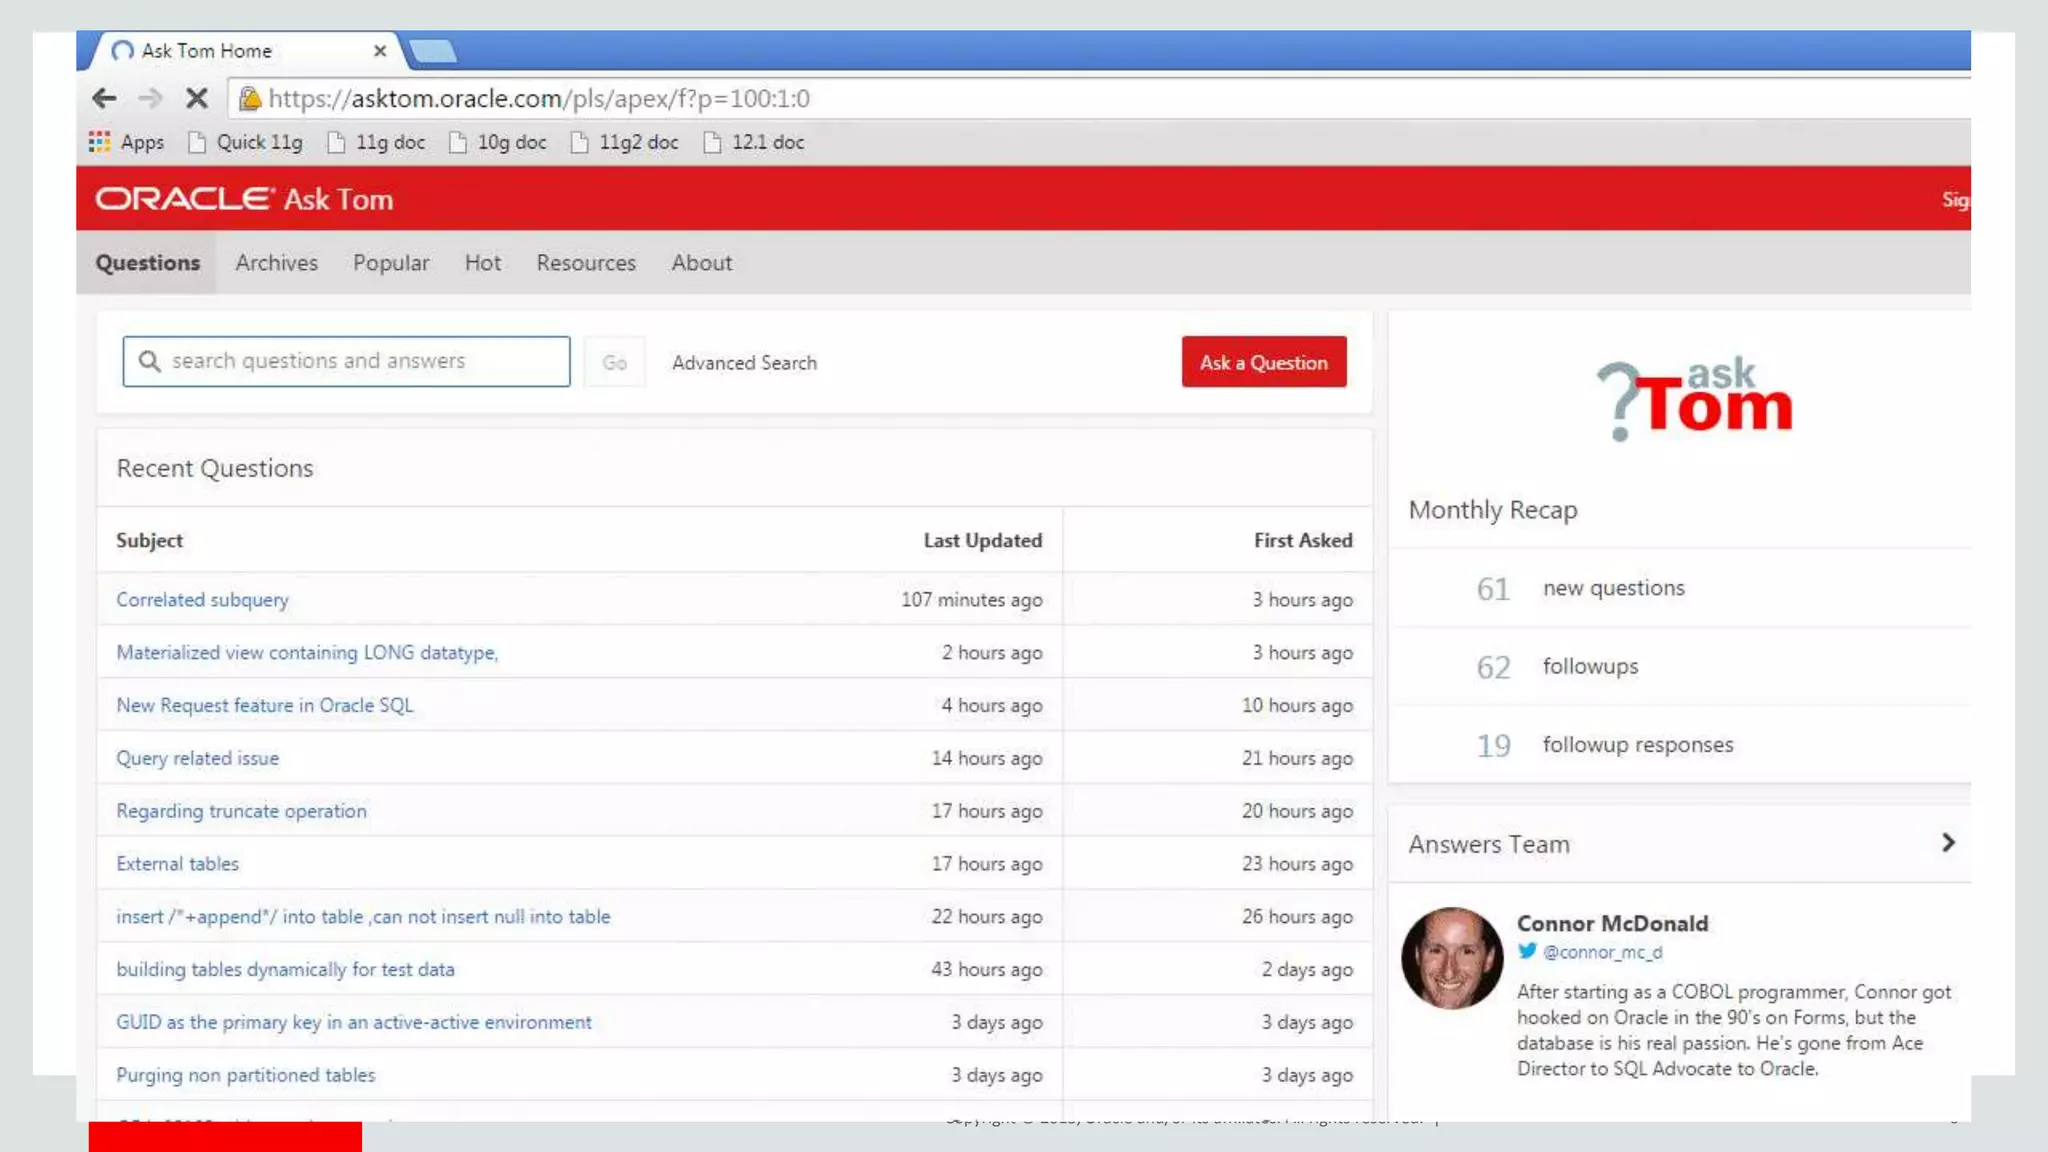Open the Query related issue question
The image size is (2048, 1152).
pyautogui.click(x=197, y=758)
